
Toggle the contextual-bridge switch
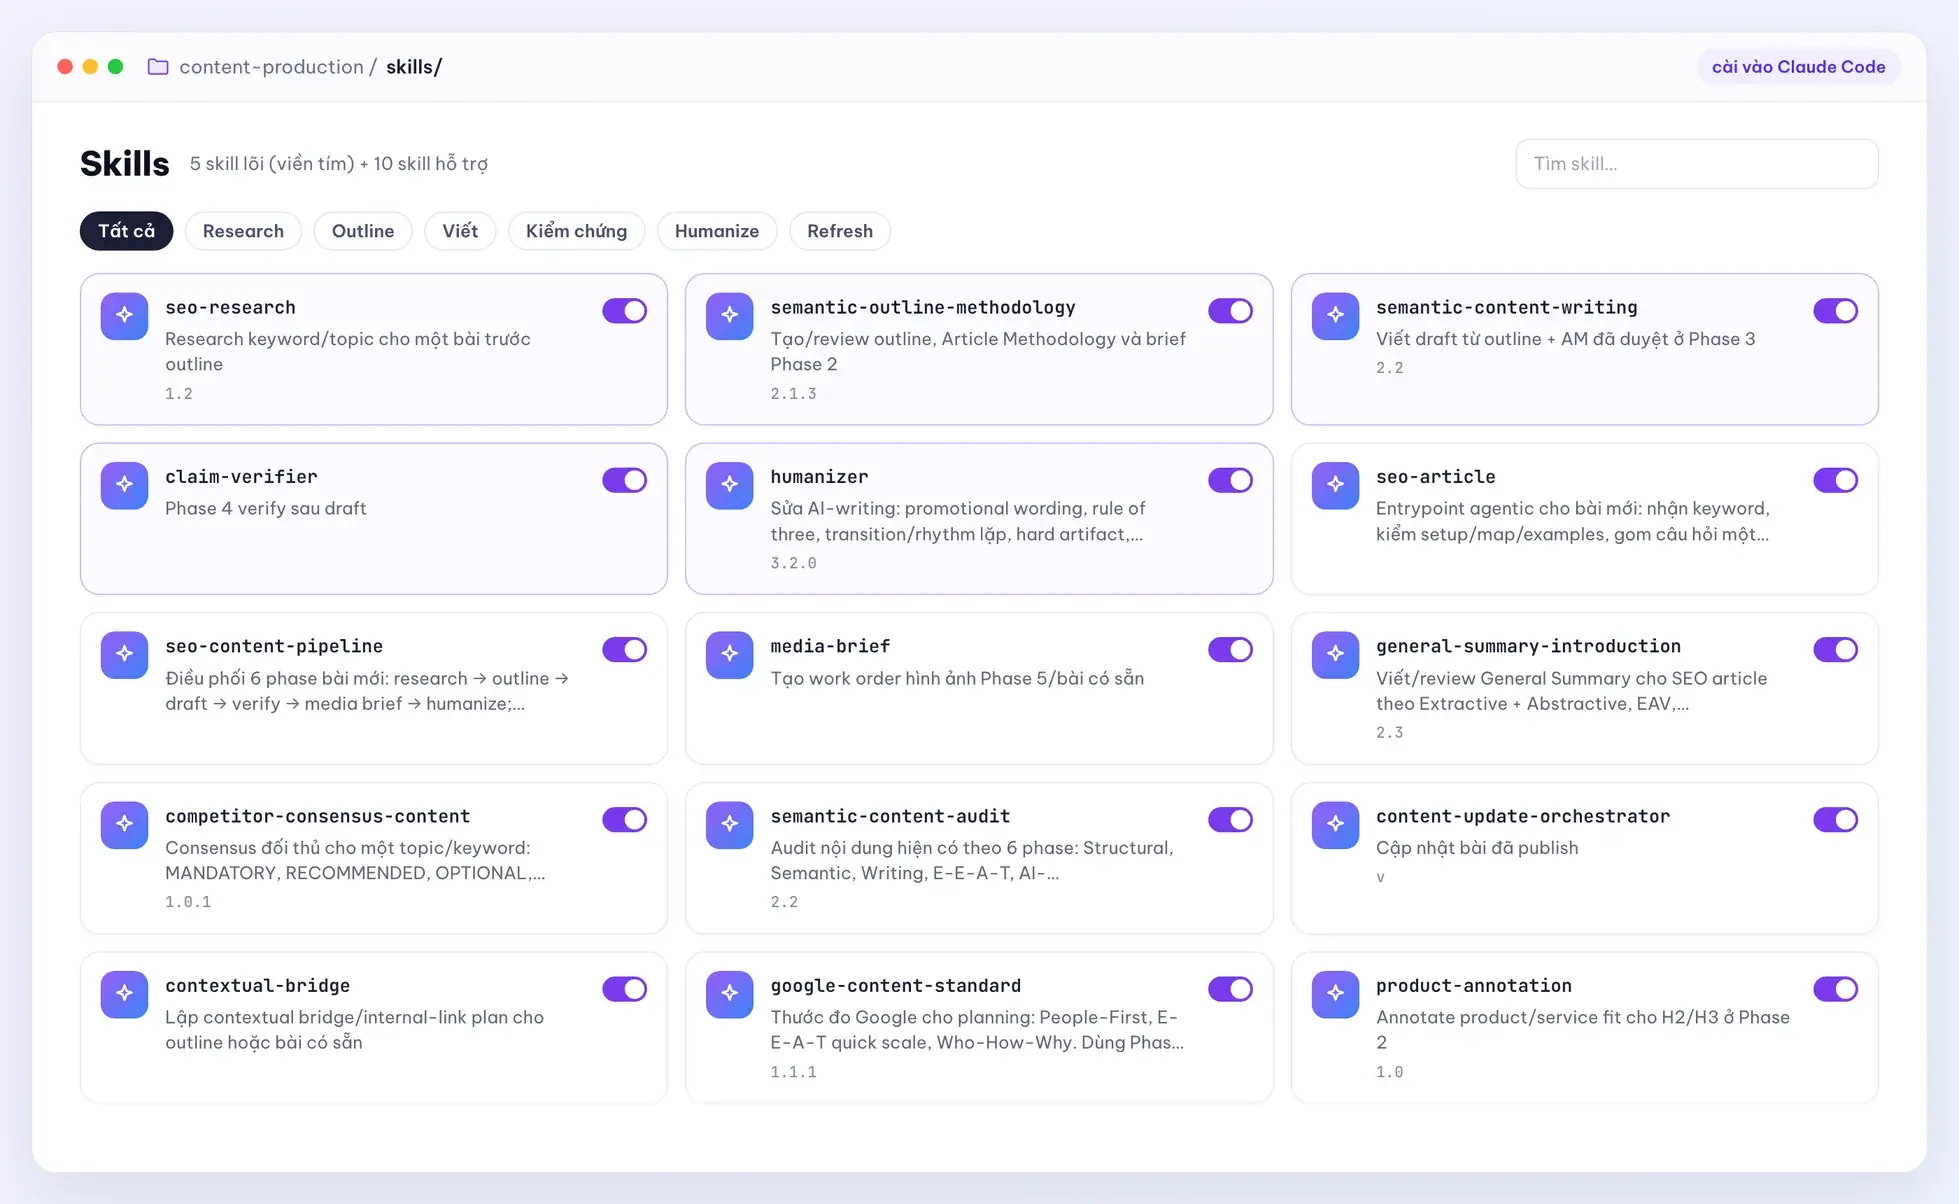pyautogui.click(x=624, y=989)
